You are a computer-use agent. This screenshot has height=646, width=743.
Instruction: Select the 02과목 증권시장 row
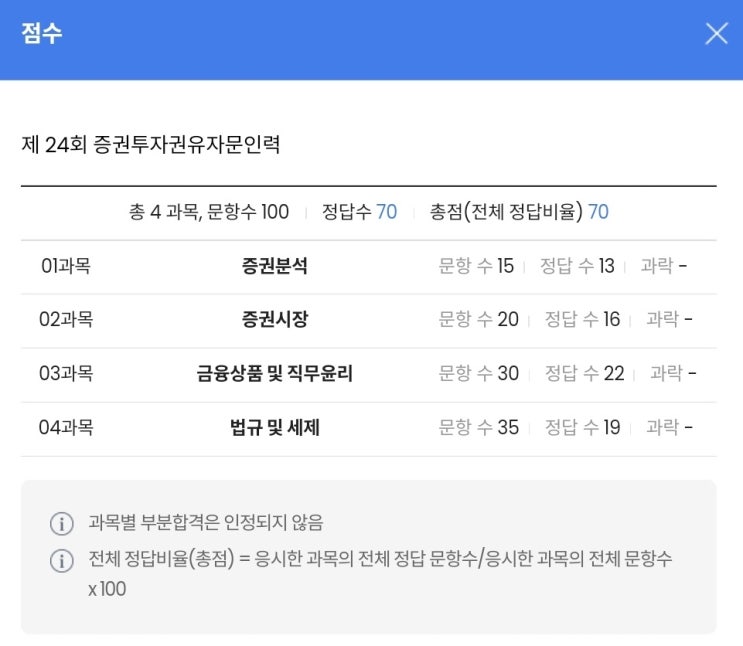369,321
